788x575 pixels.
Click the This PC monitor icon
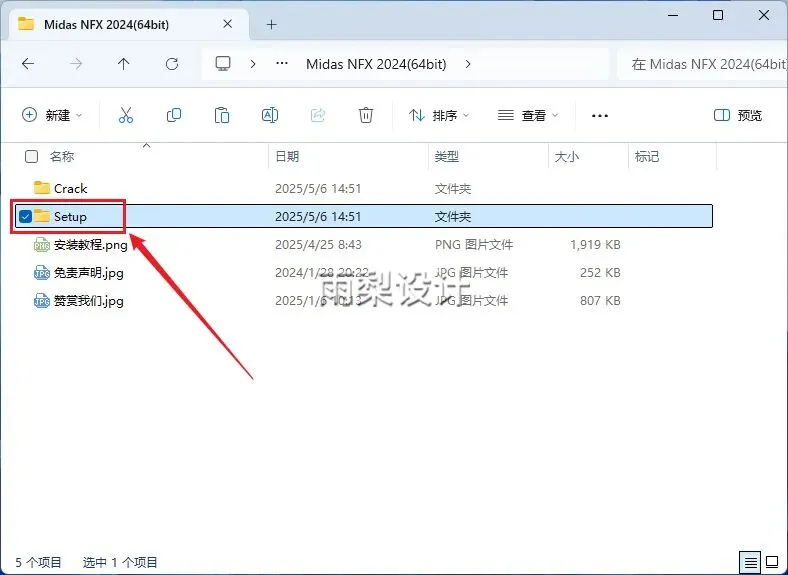pyautogui.click(x=223, y=64)
